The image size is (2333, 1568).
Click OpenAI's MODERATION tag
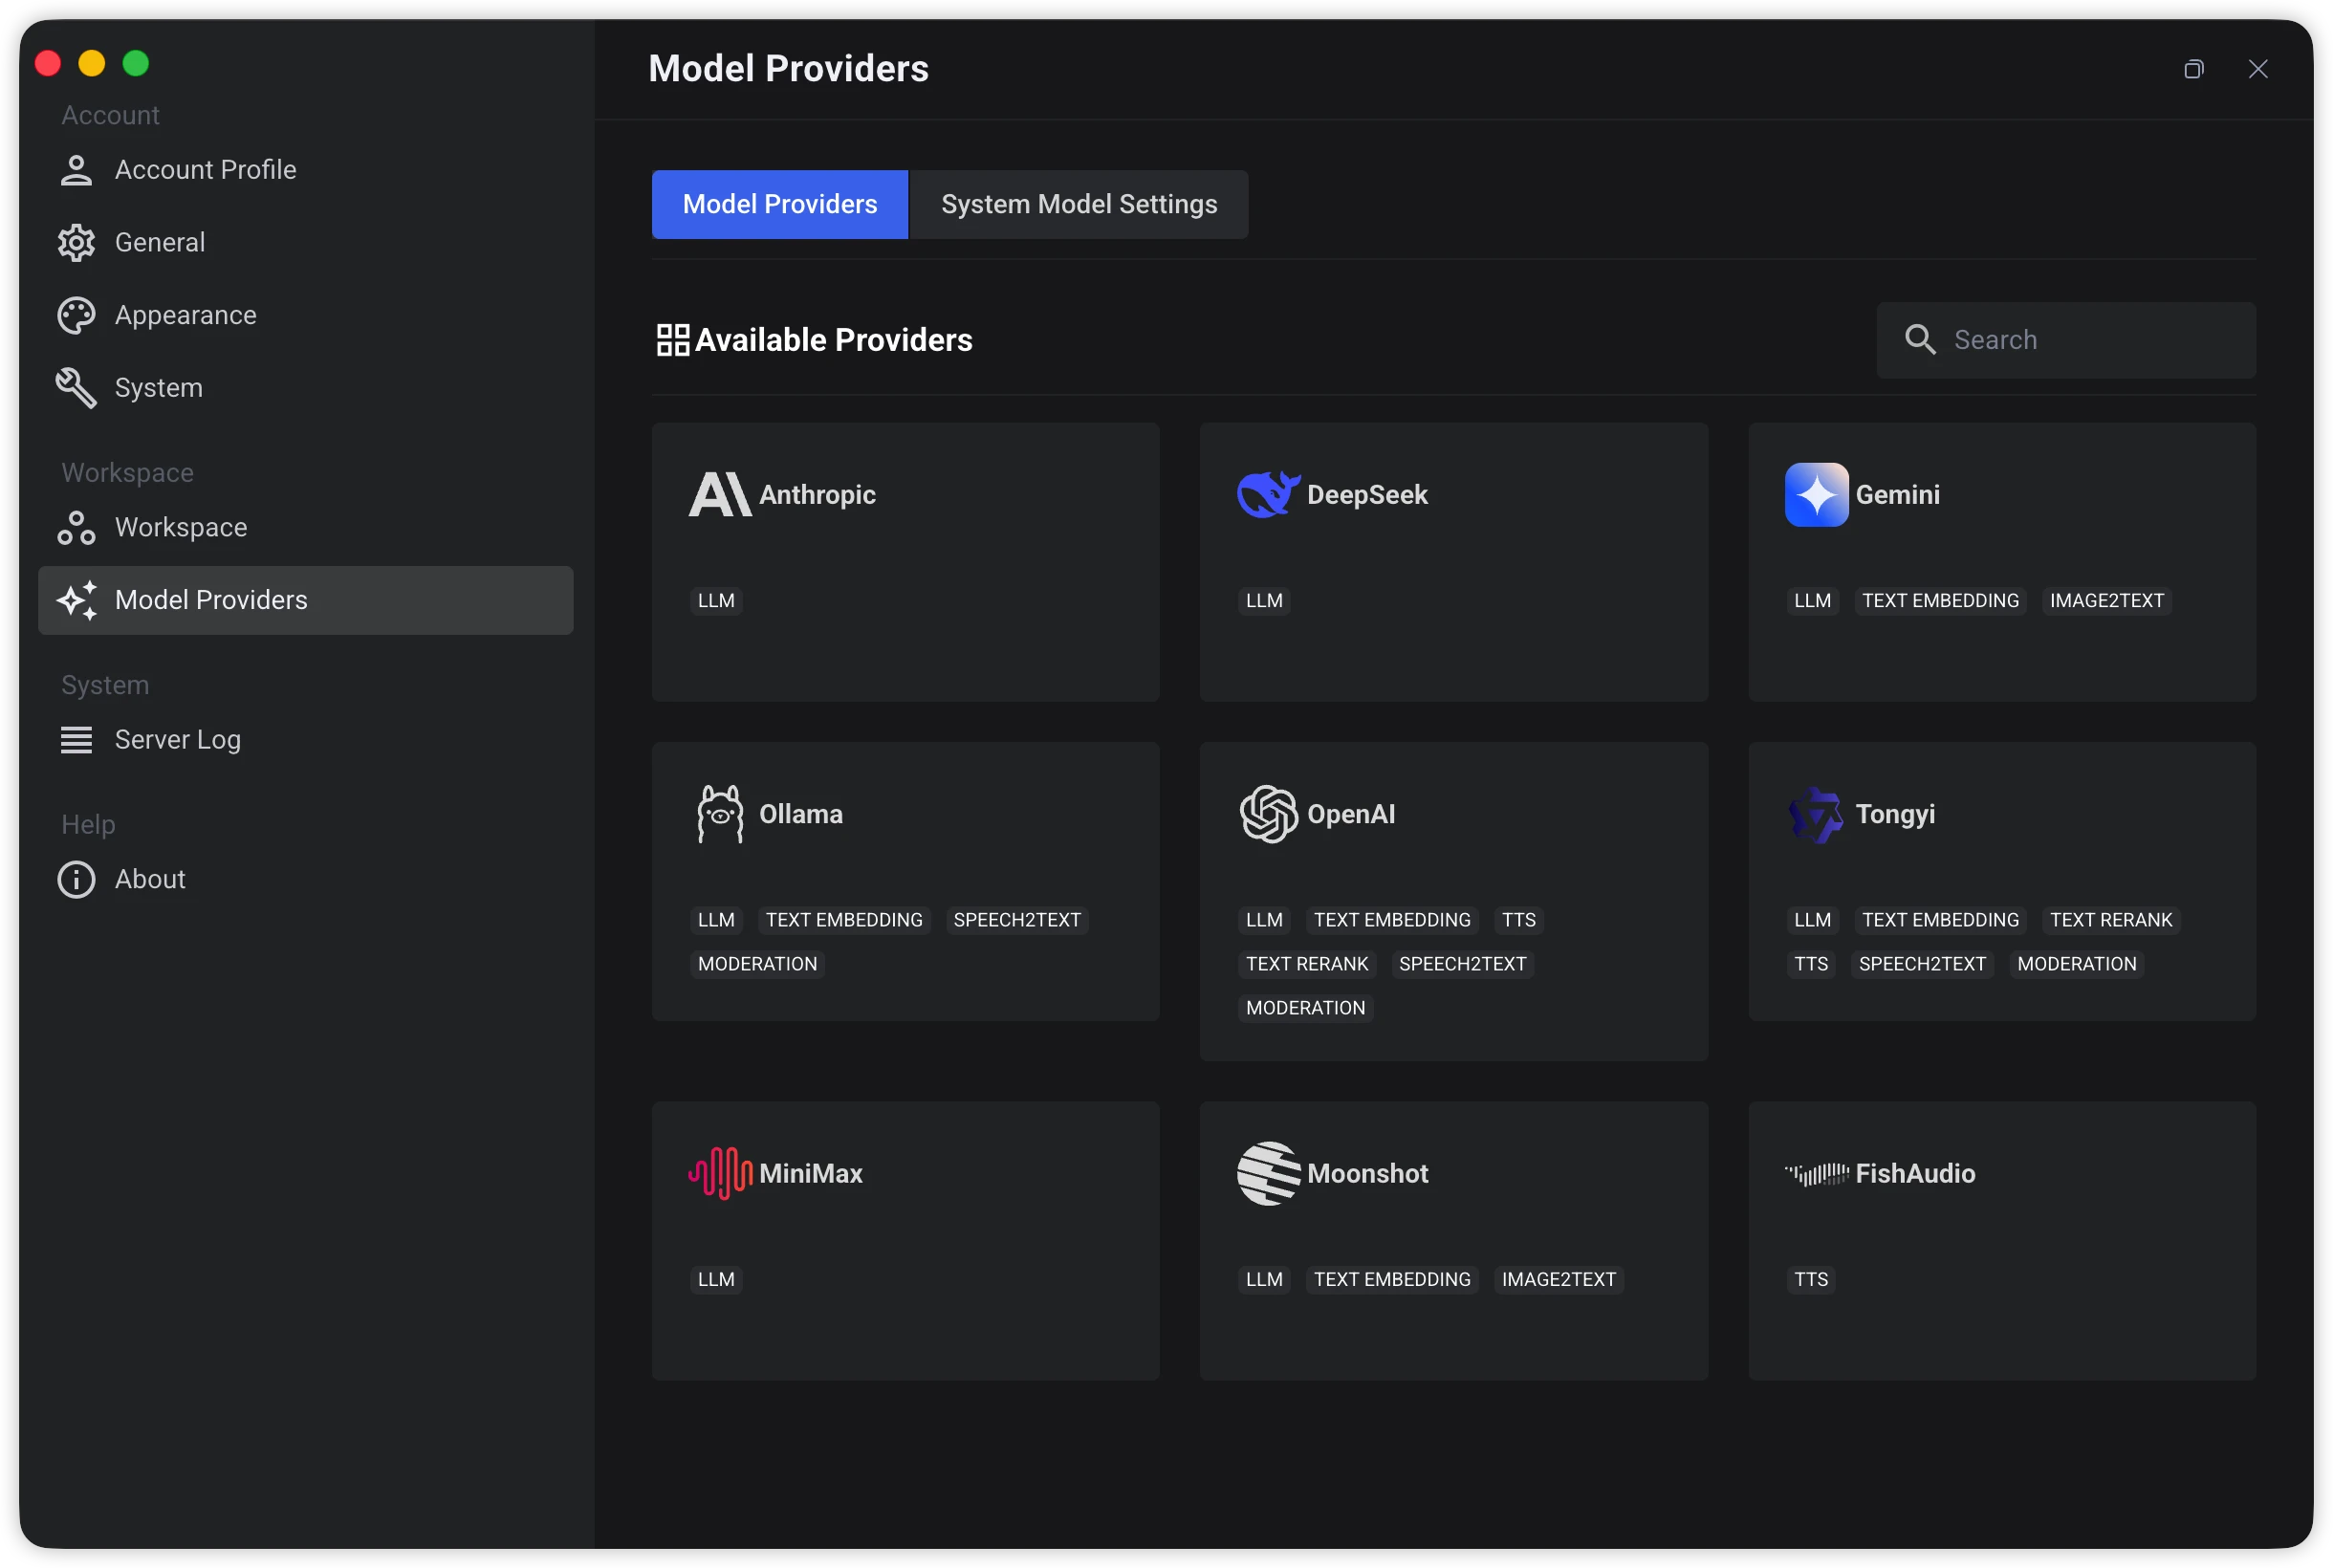point(1305,1008)
